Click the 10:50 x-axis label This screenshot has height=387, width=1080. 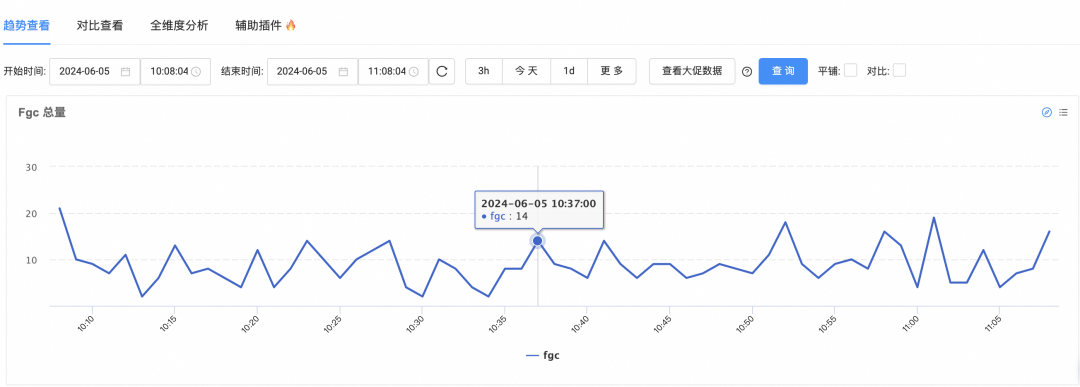(746, 324)
